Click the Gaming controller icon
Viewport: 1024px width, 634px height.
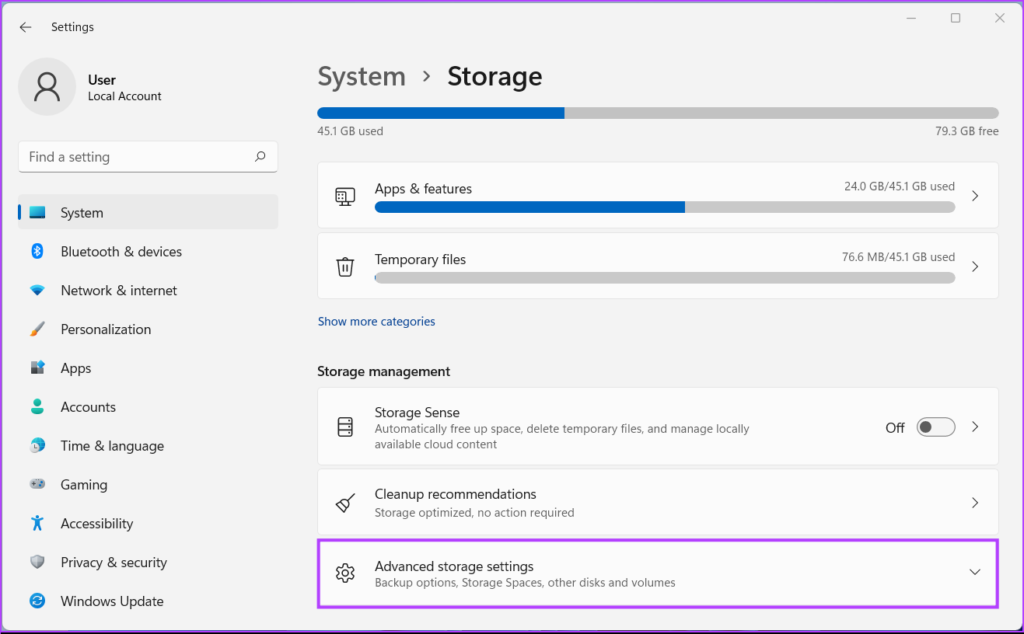pyautogui.click(x=38, y=485)
